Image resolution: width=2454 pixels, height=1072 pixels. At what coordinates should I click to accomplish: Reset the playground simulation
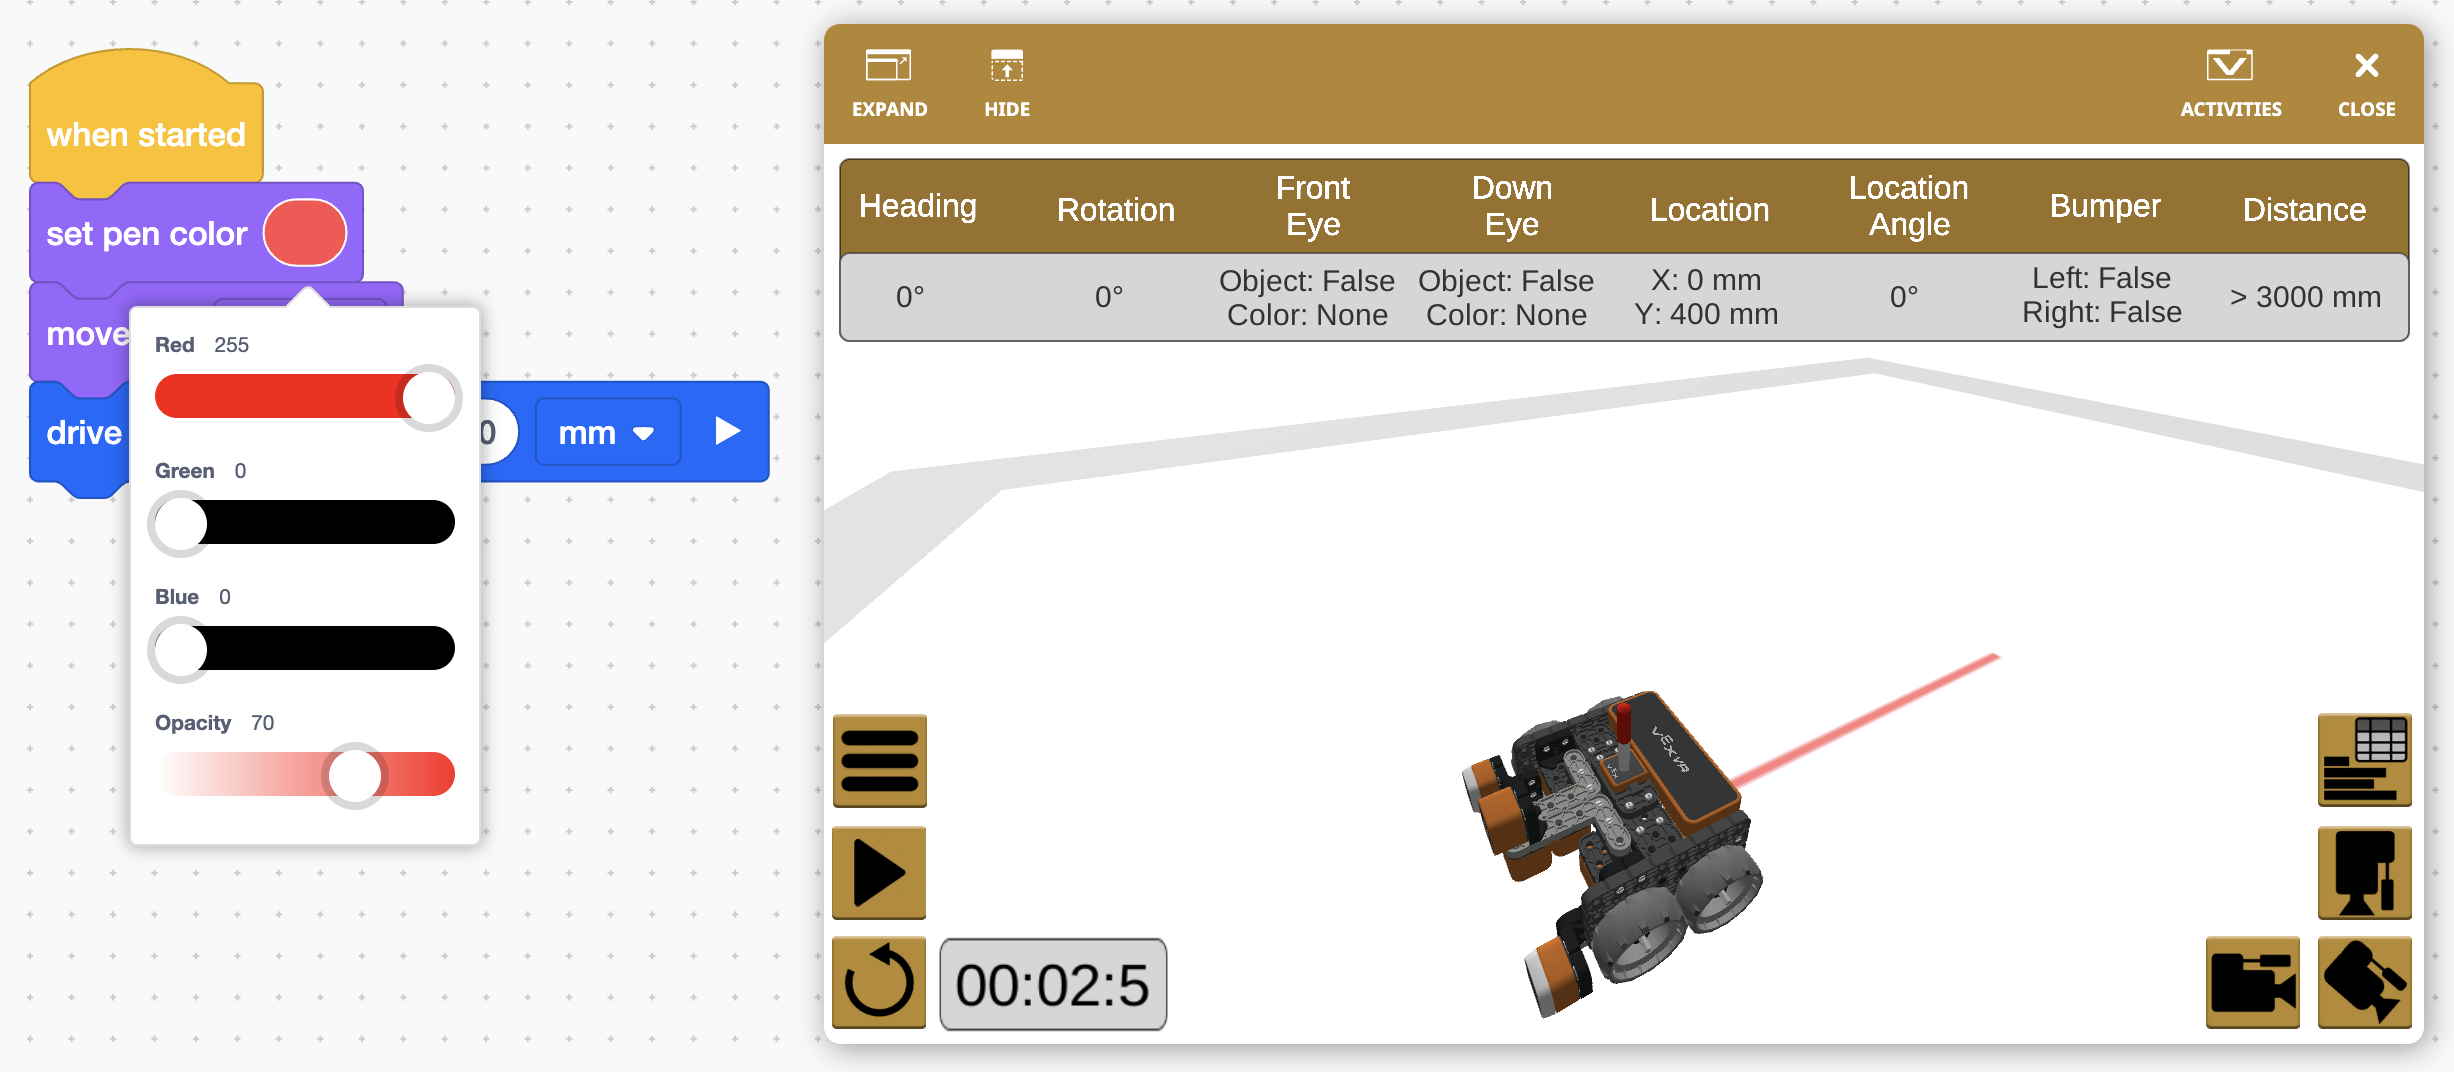[x=878, y=983]
